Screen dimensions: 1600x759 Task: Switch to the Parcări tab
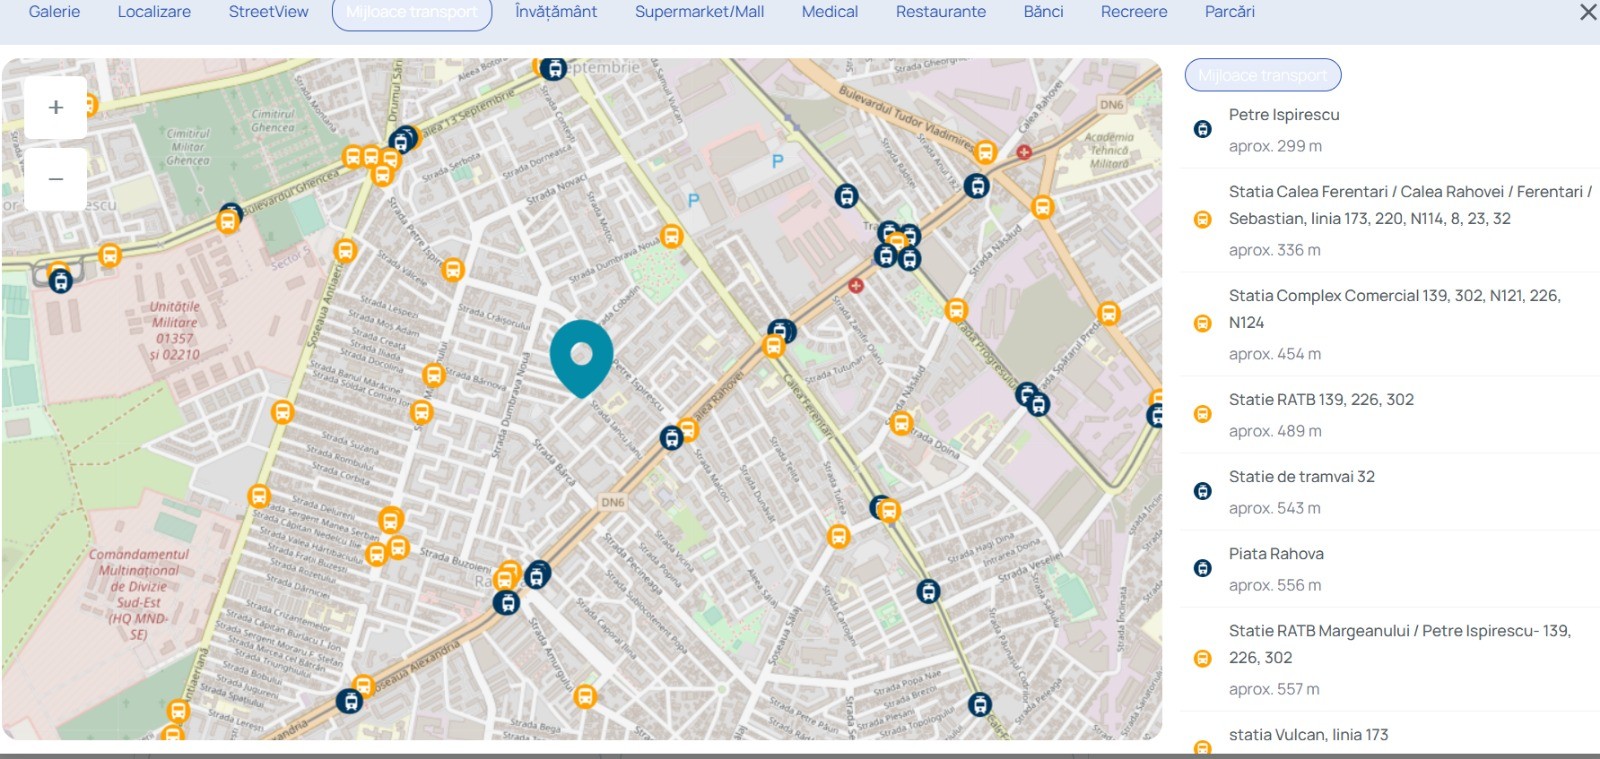(x=1229, y=12)
